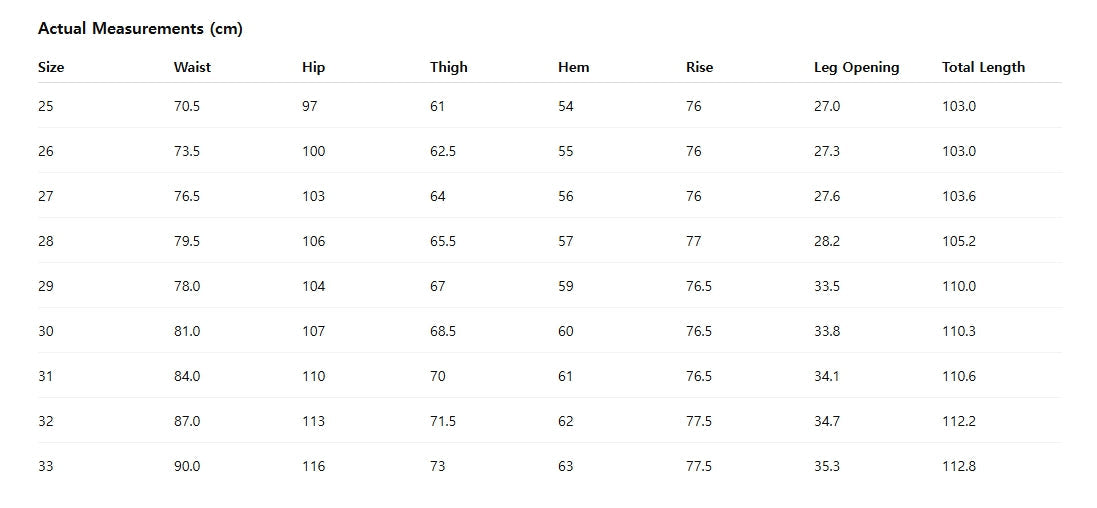Select the Size column header
The image size is (1097, 508).
click(51, 68)
